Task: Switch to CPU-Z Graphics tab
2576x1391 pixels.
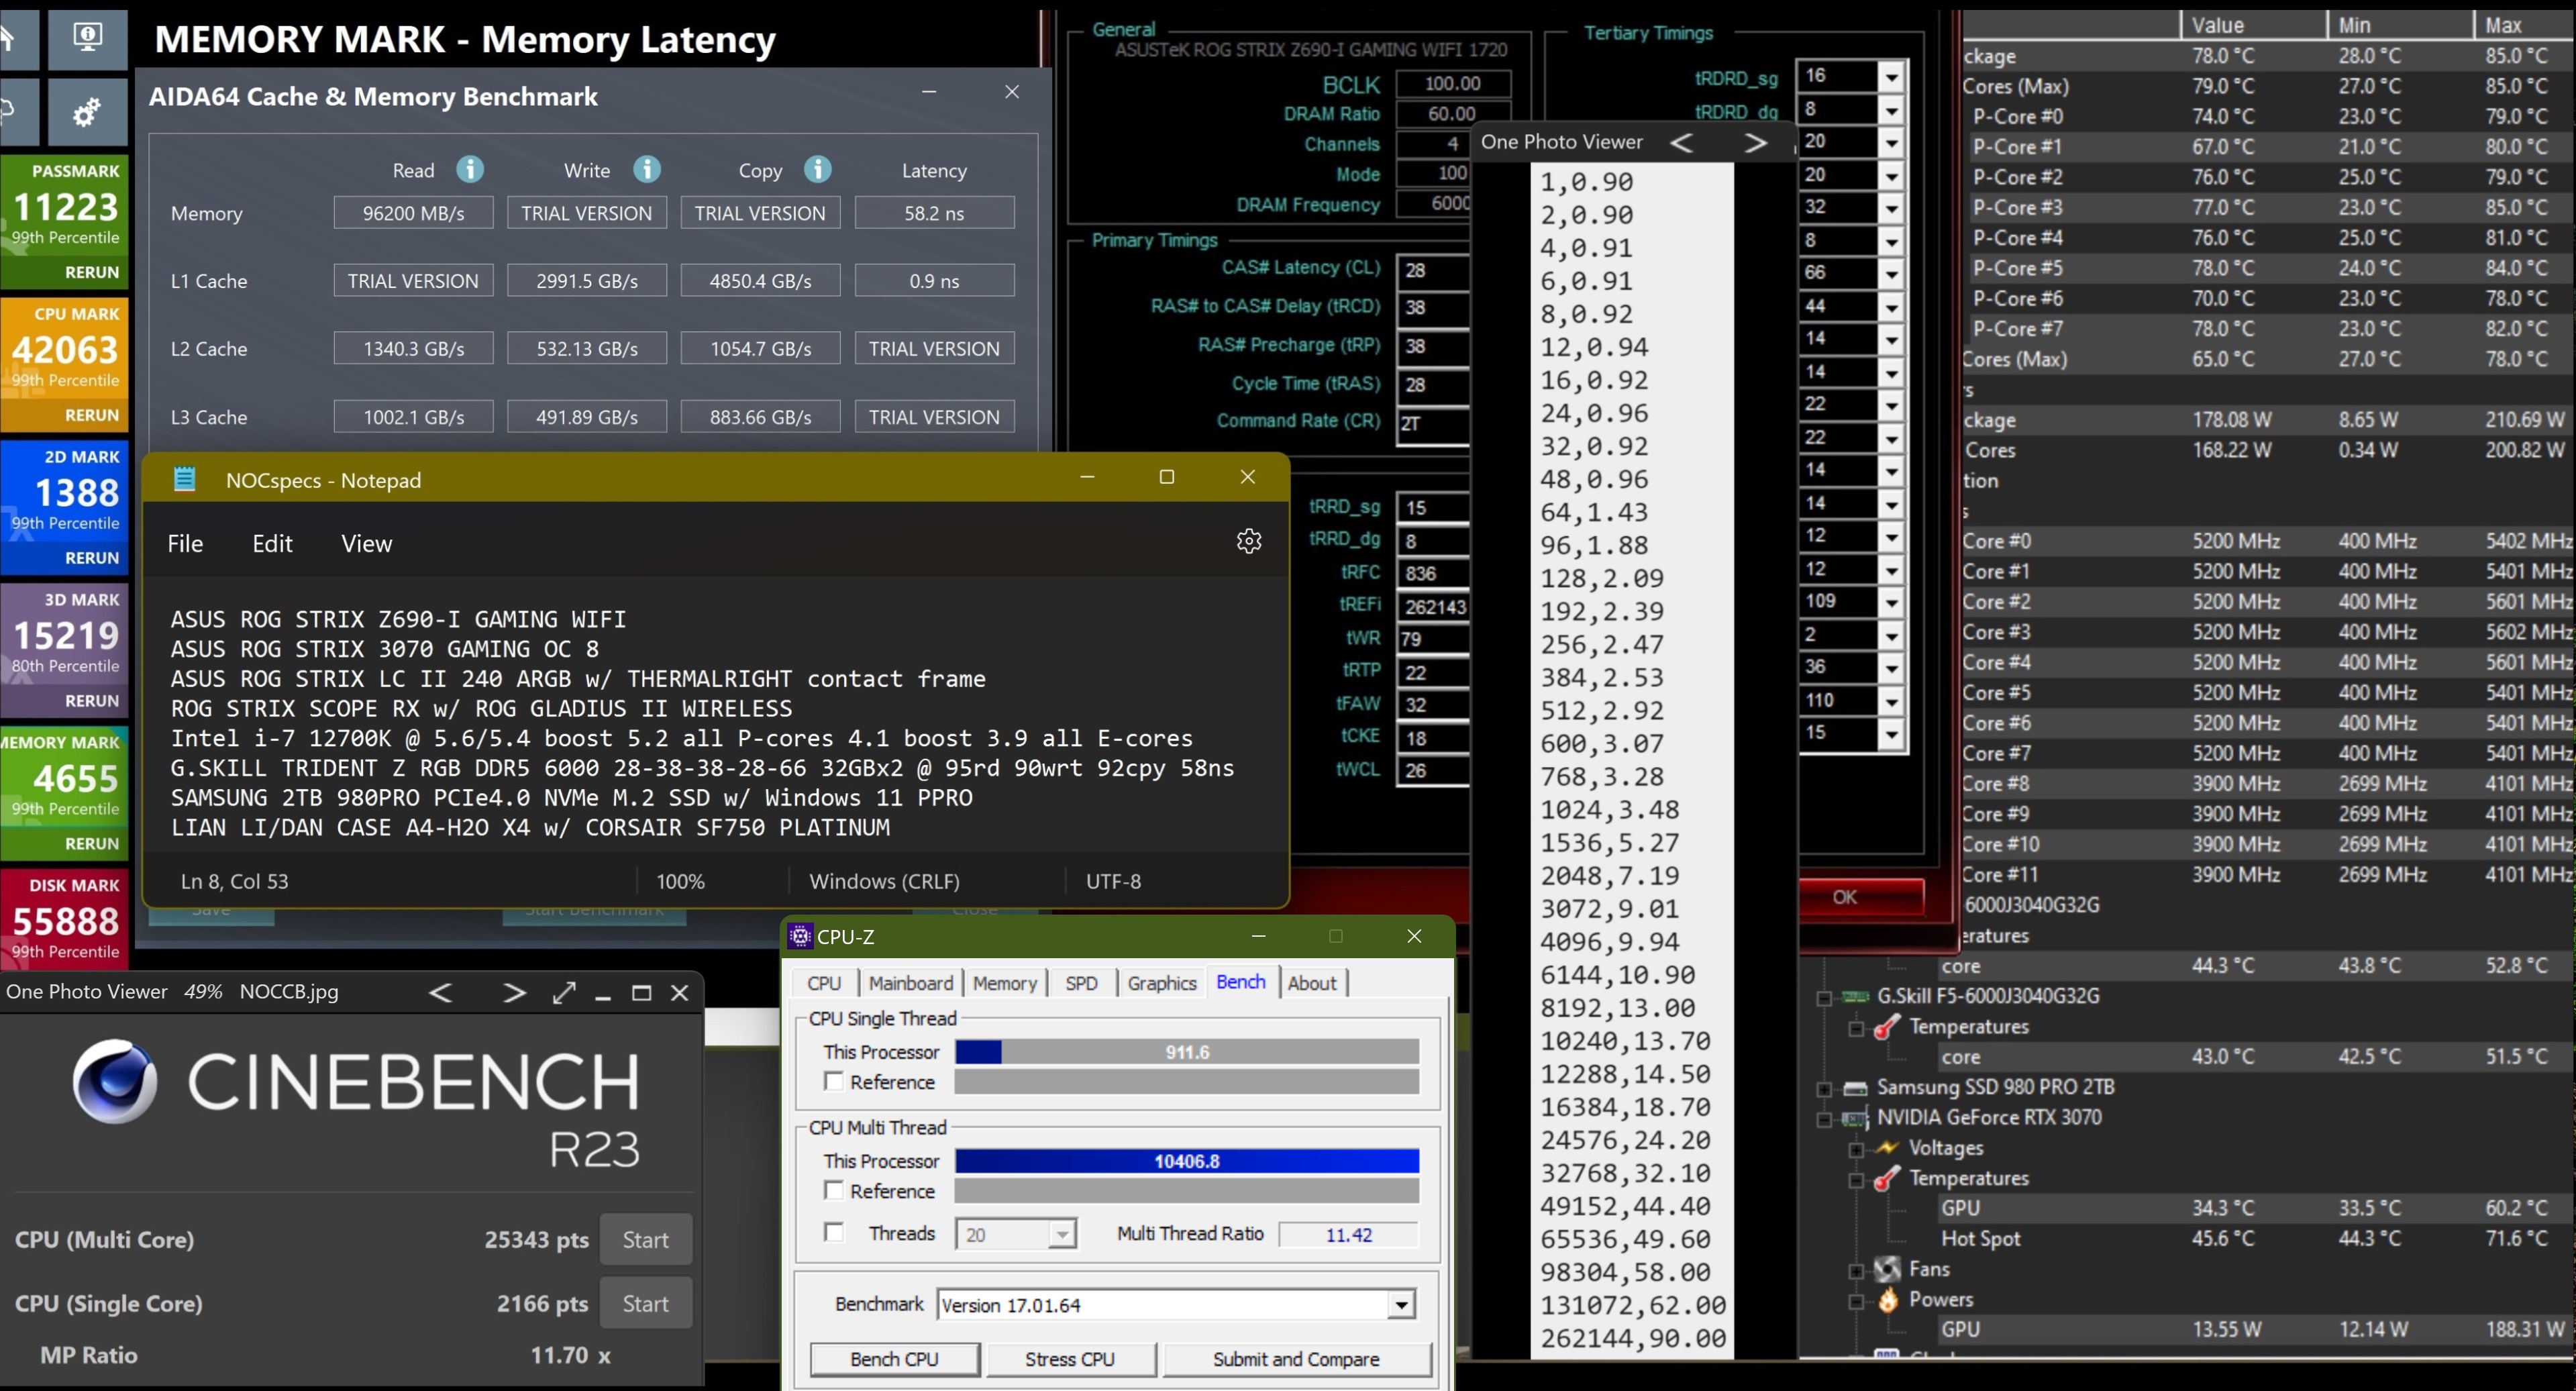Action: click(1161, 983)
